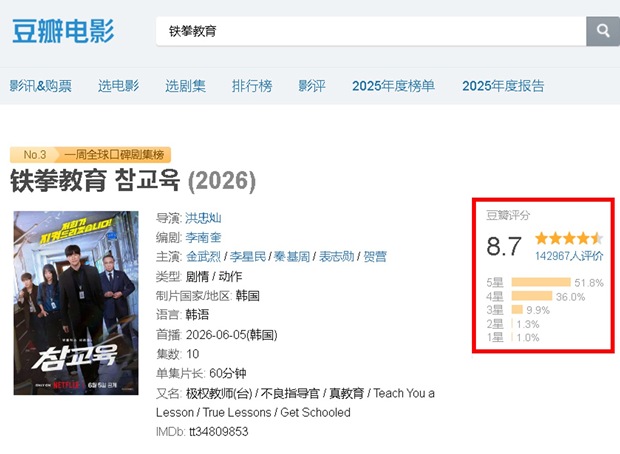Image resolution: width=620 pixels, height=454 pixels.
Task: Click the 참교육 poster thumbnail
Action: (x=76, y=303)
